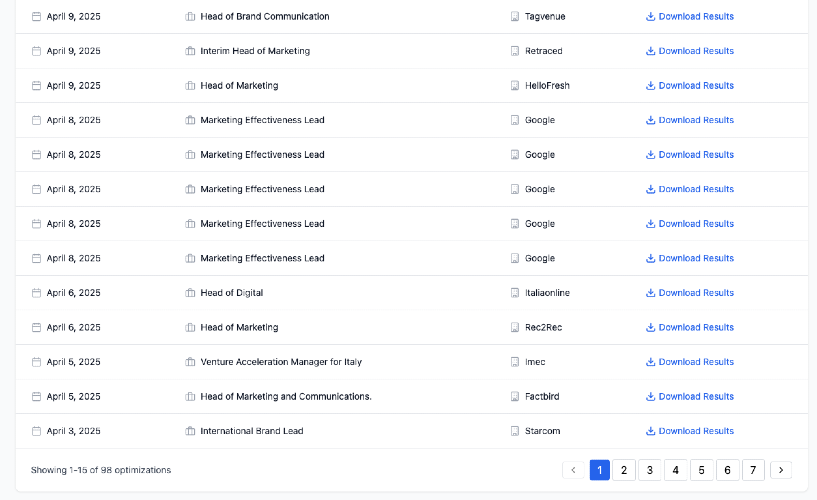
Task: Click the calendar icon in the Retraced row
Action: [x=36, y=51]
